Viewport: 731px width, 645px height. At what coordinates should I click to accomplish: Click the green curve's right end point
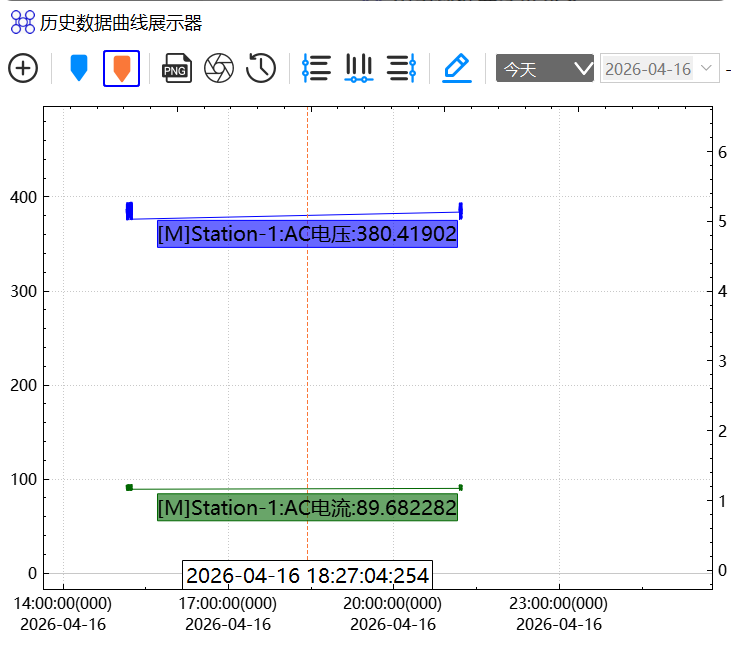click(x=461, y=487)
